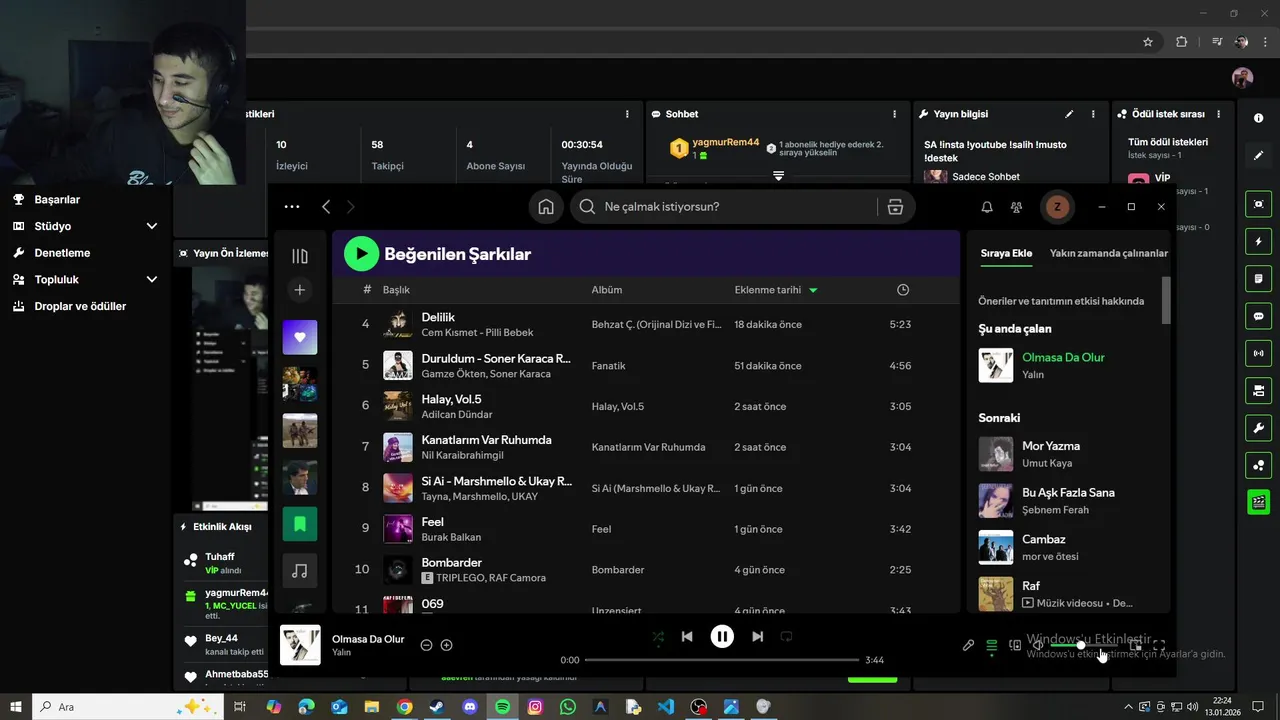The width and height of the screenshot is (1280, 720).
Task: Pause the current song
Action: 722,636
